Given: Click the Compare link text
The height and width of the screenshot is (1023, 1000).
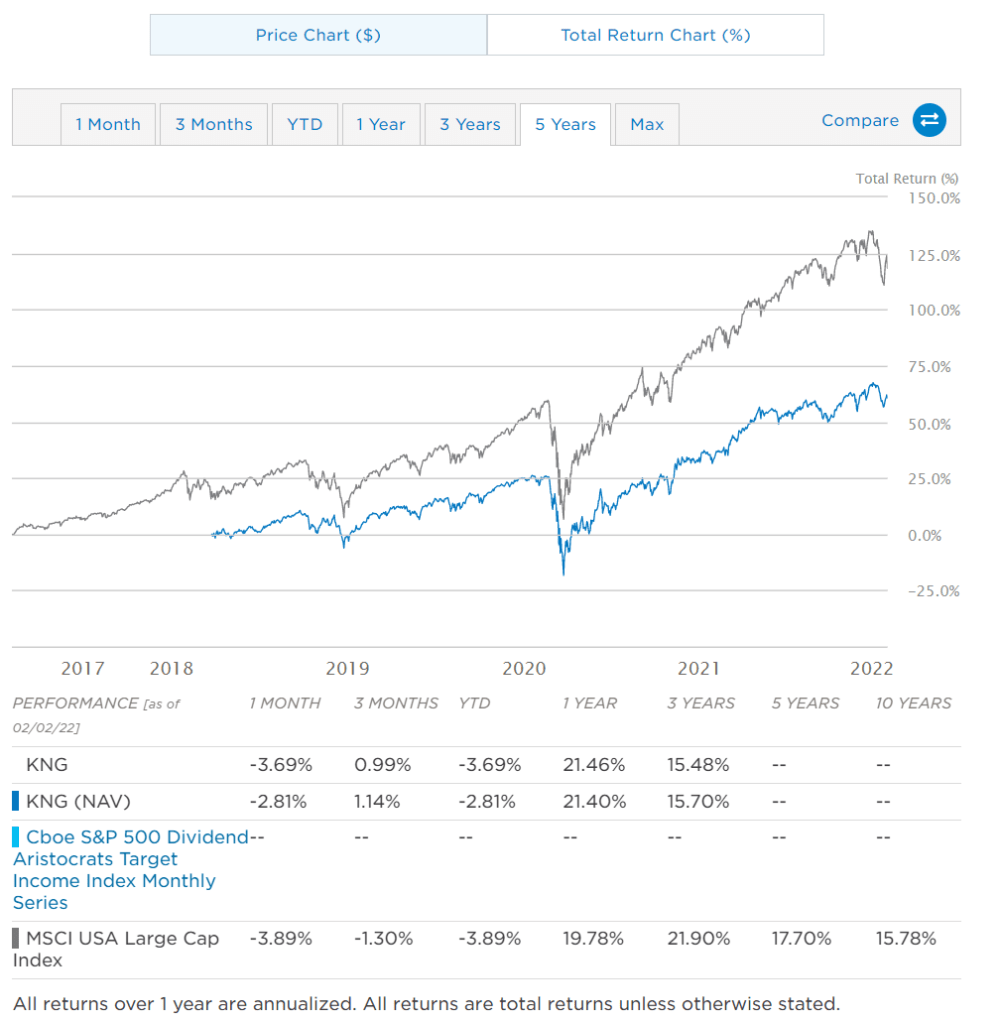Looking at the screenshot, I should pyautogui.click(x=860, y=121).
